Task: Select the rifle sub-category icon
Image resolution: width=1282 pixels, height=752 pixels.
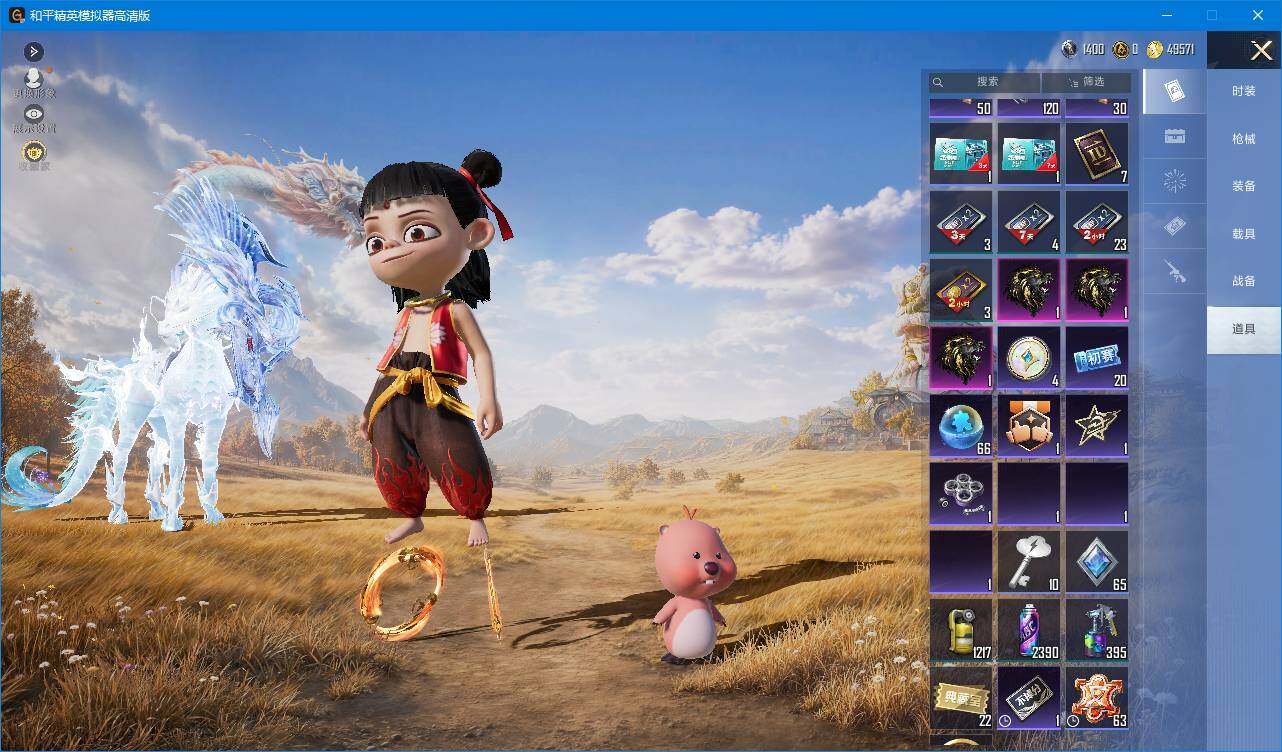Action: coord(1175,271)
